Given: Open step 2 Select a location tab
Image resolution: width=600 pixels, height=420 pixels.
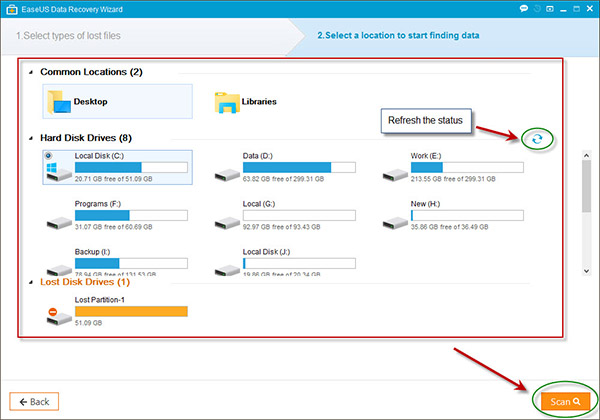Looking at the screenshot, I should coord(397,35).
